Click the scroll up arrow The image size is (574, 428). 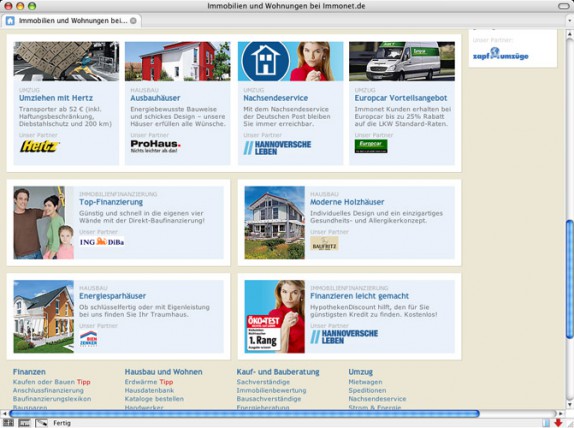[x=570, y=34]
